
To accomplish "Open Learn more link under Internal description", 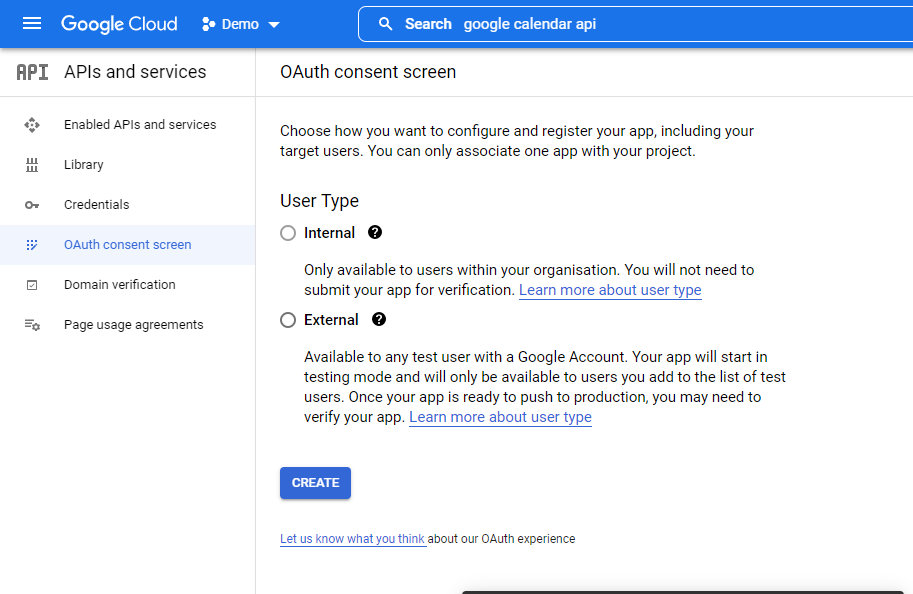I will 610,290.
